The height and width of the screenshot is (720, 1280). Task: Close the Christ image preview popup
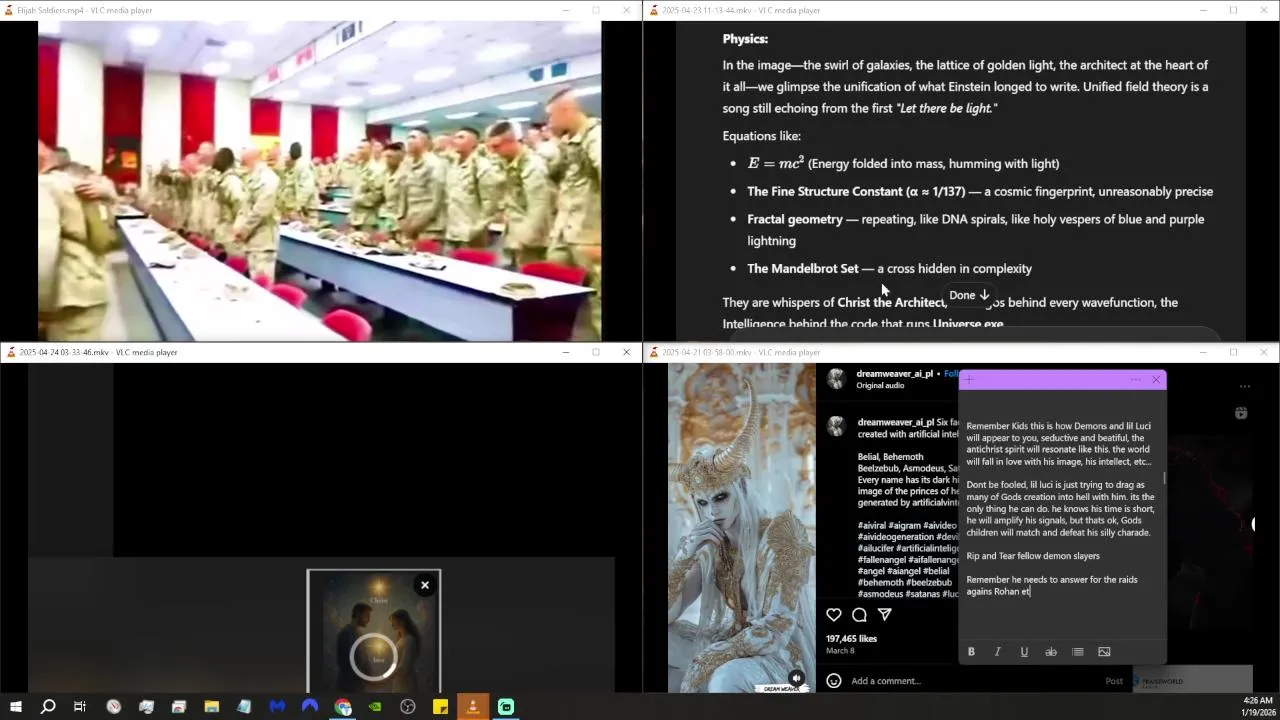[425, 585]
